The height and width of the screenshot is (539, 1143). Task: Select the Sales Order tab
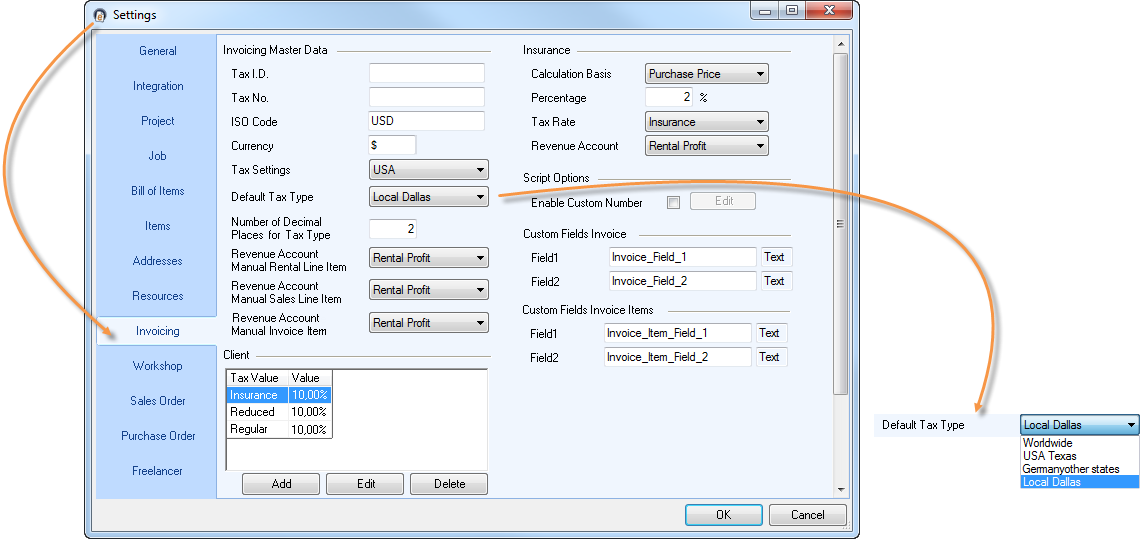[157, 401]
